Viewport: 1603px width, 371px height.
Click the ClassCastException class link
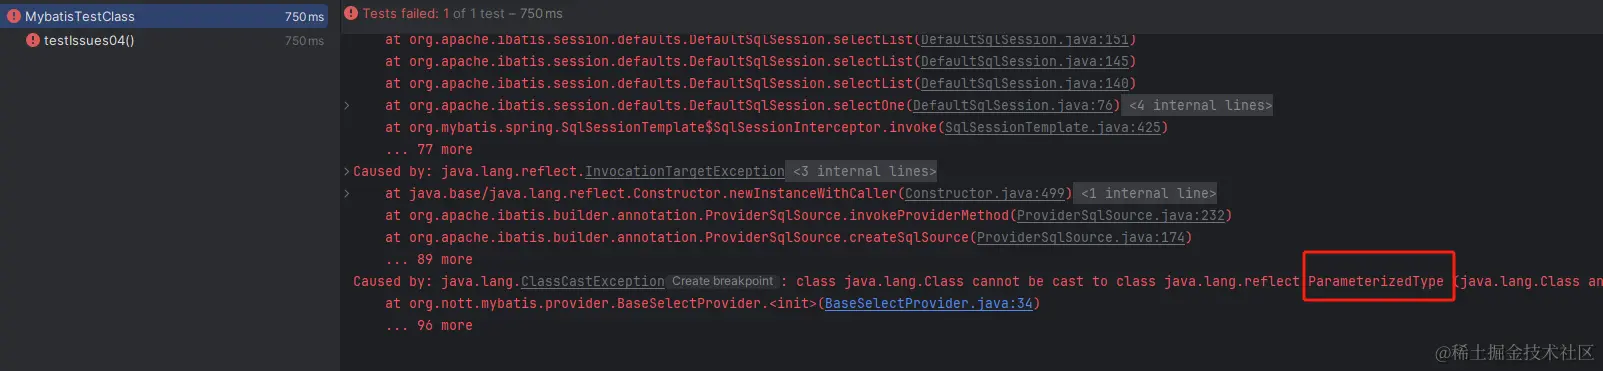pyautogui.click(x=592, y=281)
